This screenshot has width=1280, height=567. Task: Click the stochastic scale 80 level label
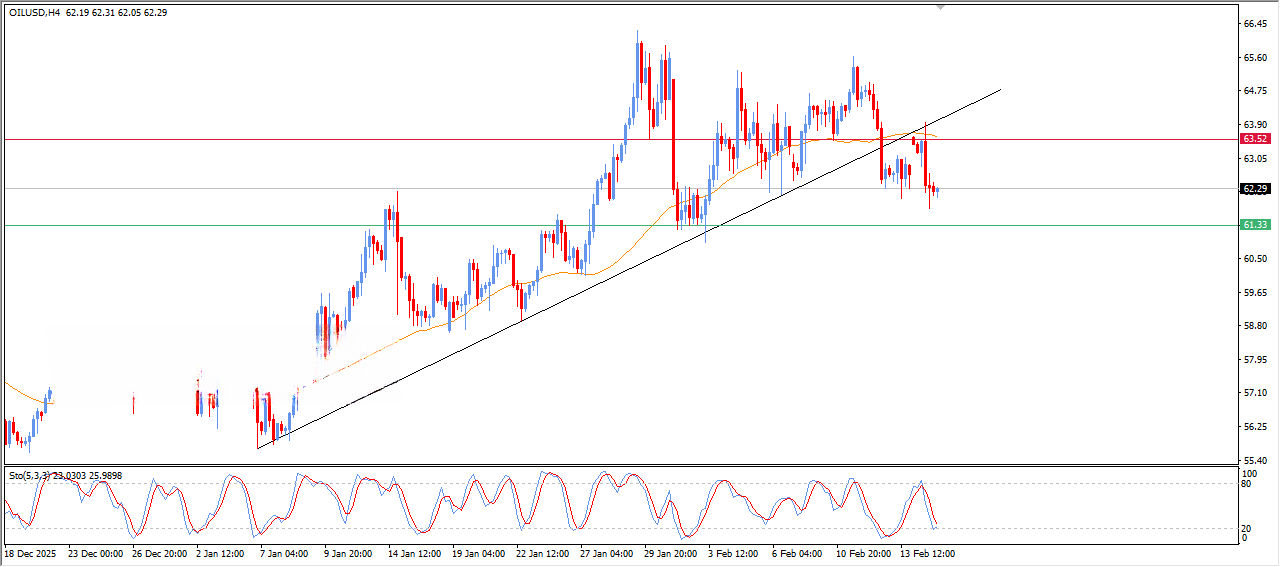[1246, 484]
